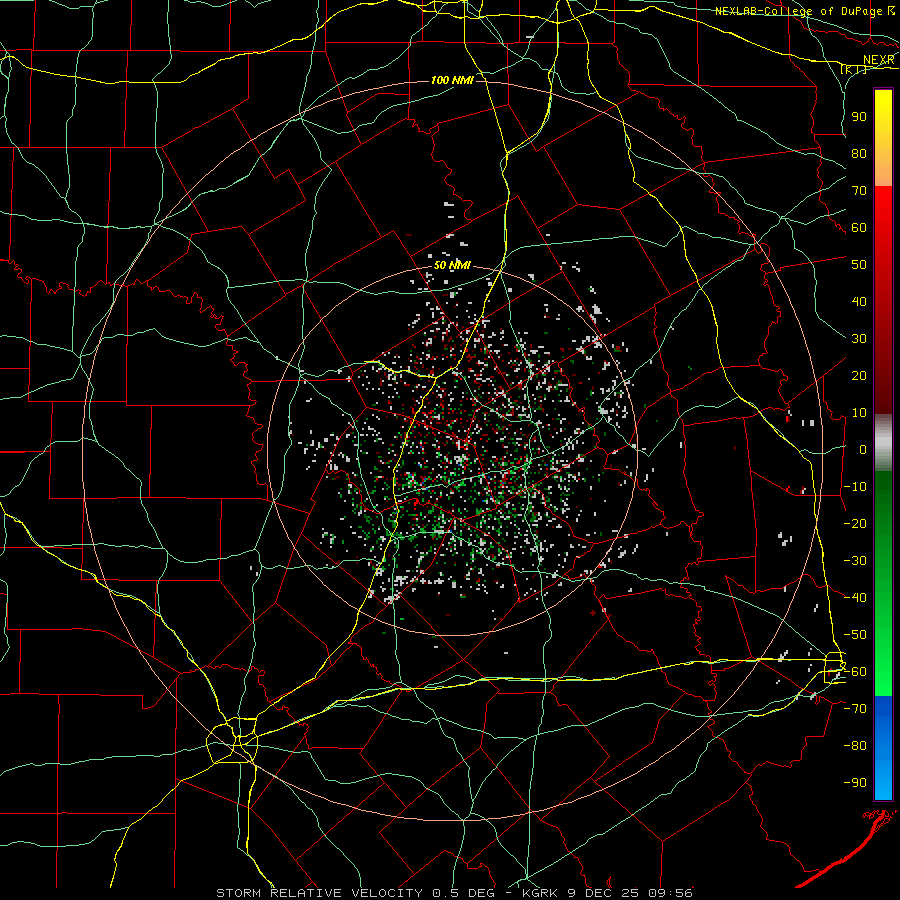
Task: Click the 0 value on velocity scale
Action: pyautogui.click(x=863, y=449)
